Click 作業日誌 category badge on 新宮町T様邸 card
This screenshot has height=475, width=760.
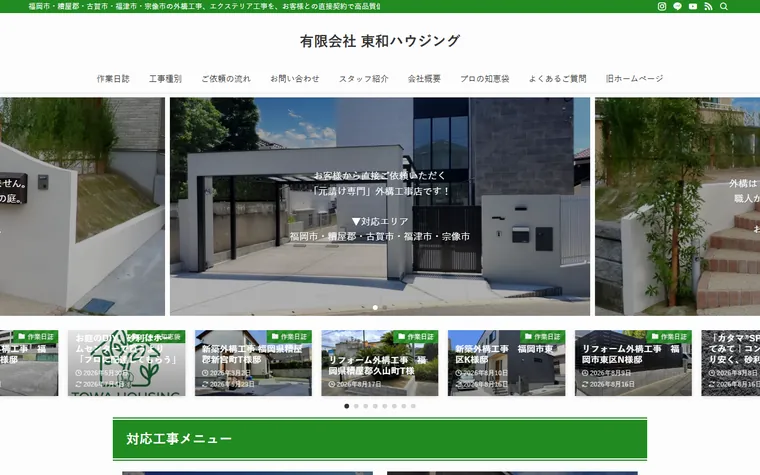(289, 336)
